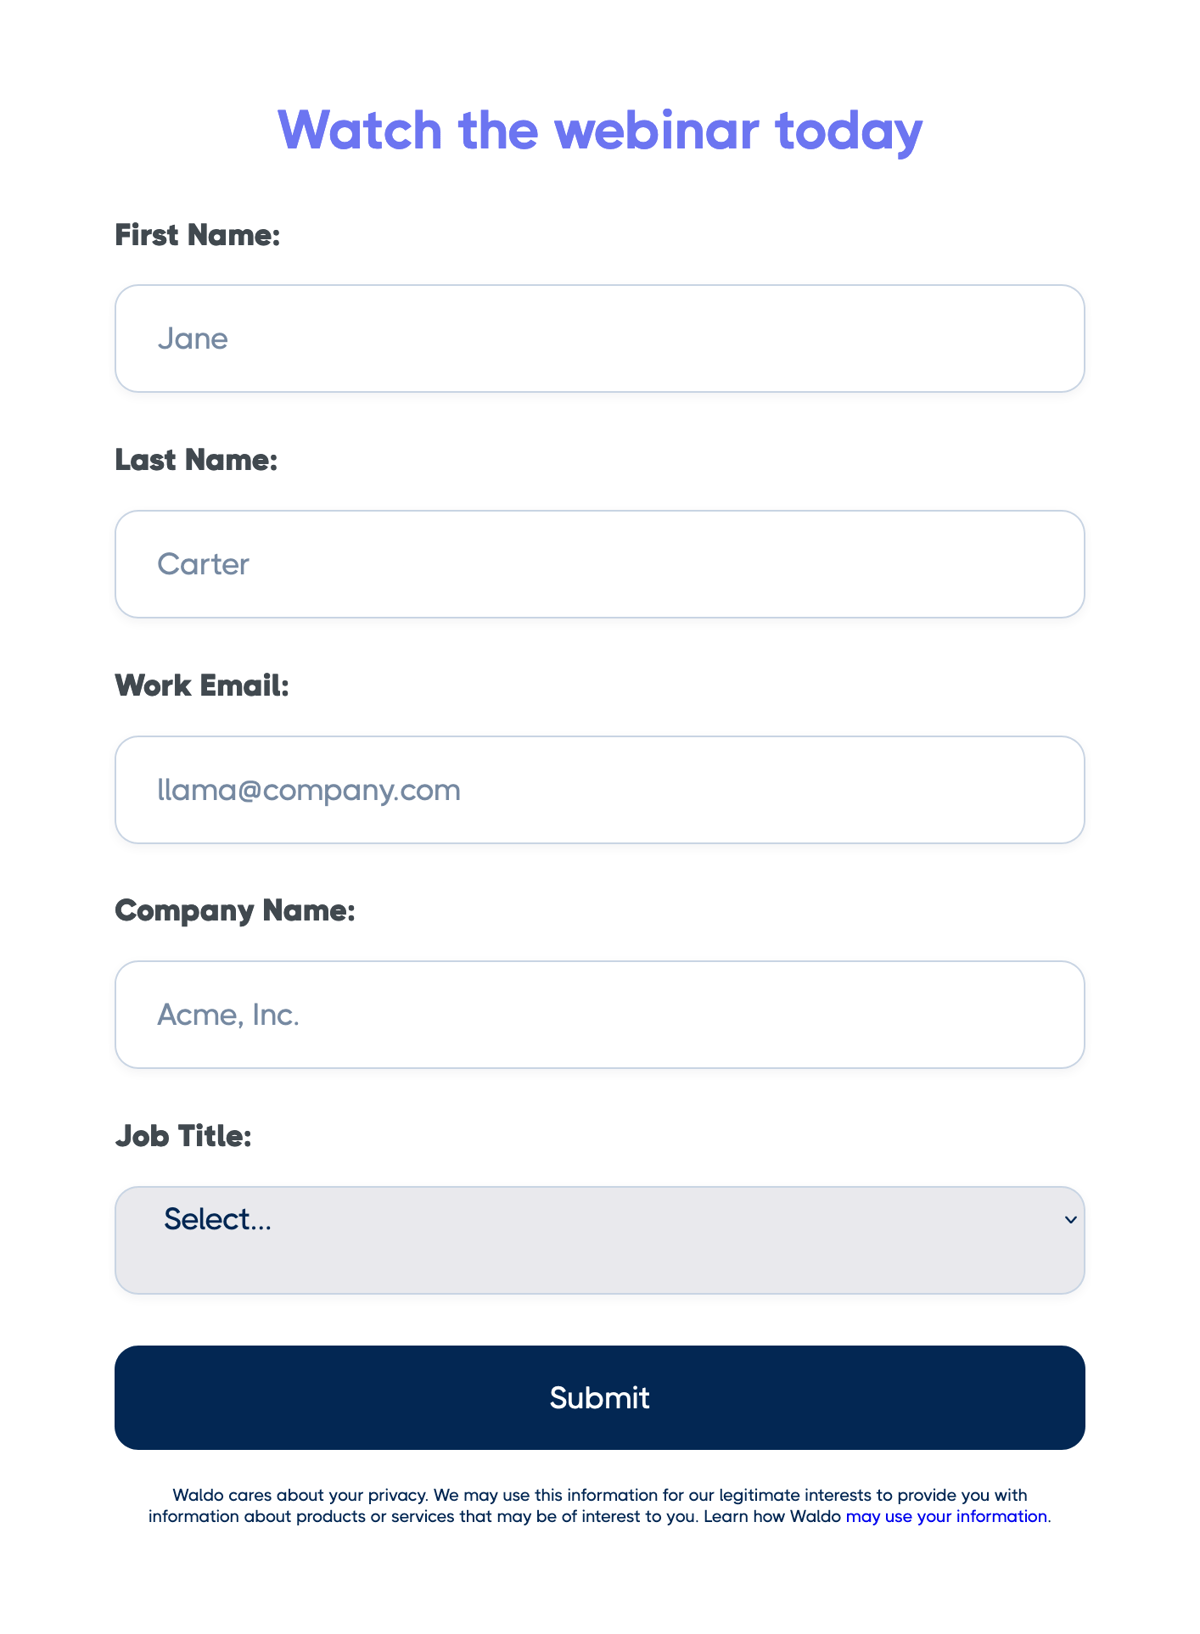Open the 'may use your information' link
Image resolution: width=1200 pixels, height=1634 pixels.
pos(945,1516)
